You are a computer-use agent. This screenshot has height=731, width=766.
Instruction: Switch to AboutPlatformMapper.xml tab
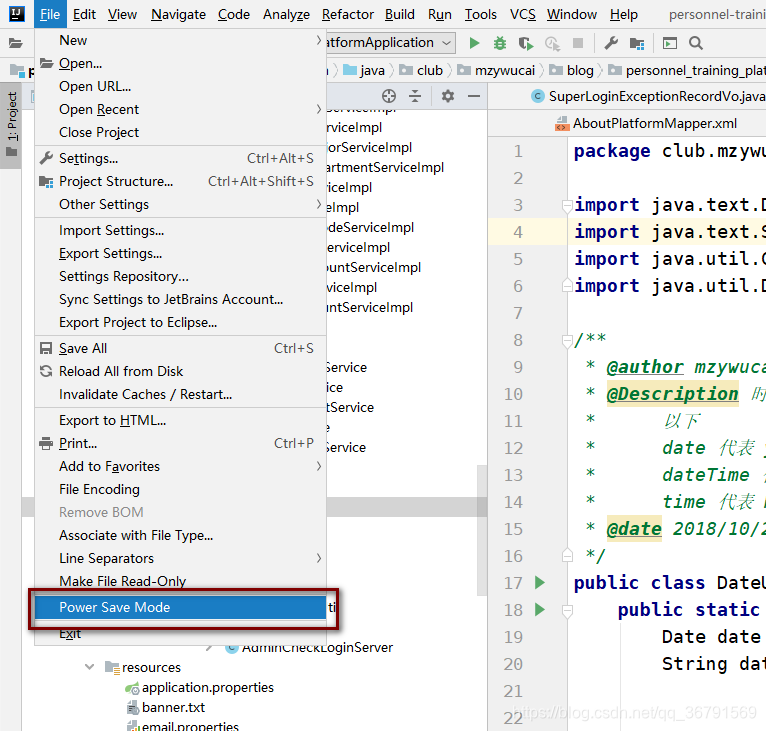click(646, 123)
